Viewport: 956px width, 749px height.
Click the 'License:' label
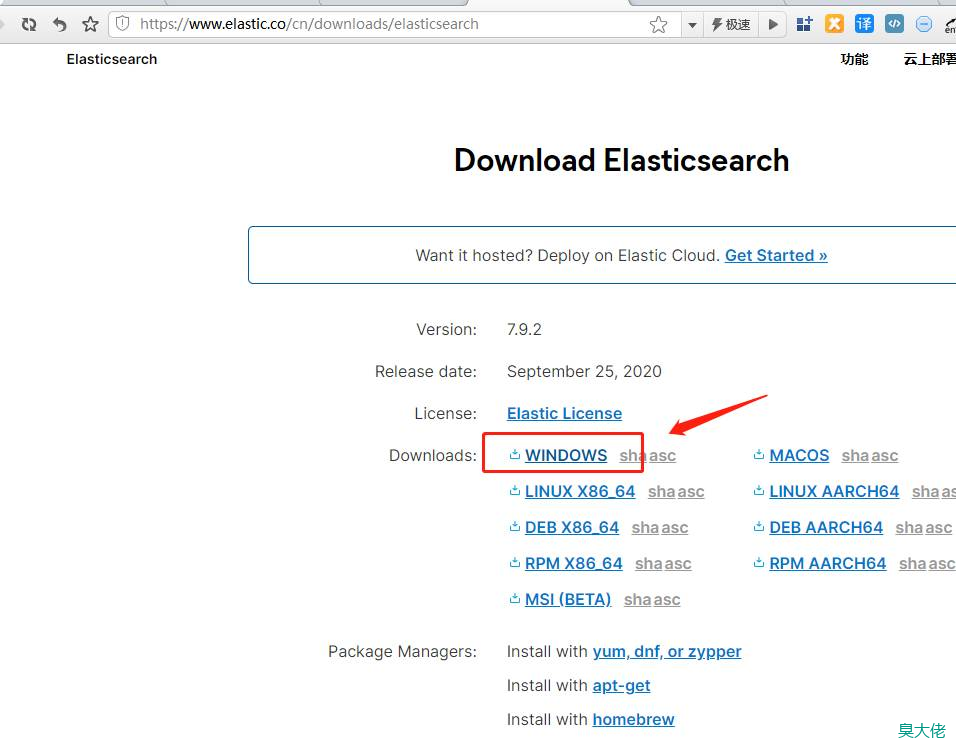tap(446, 414)
